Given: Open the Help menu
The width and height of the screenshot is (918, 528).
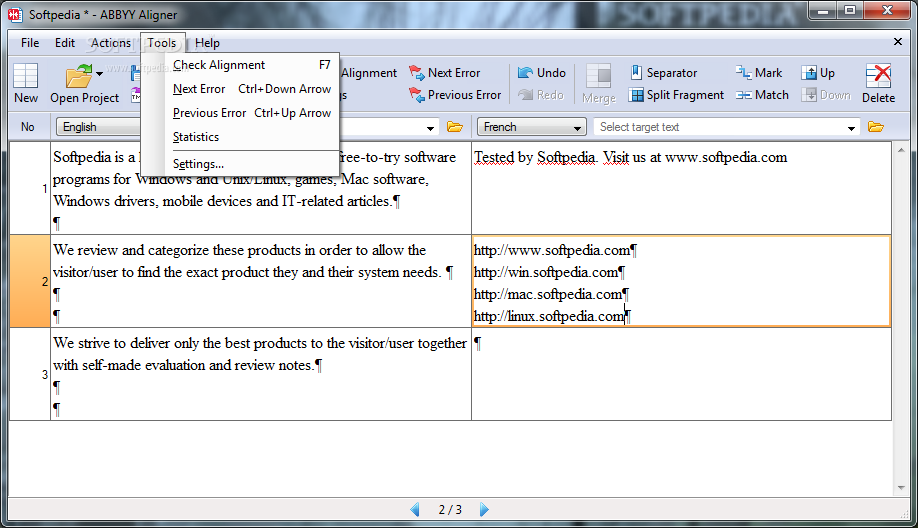Looking at the screenshot, I should point(207,43).
